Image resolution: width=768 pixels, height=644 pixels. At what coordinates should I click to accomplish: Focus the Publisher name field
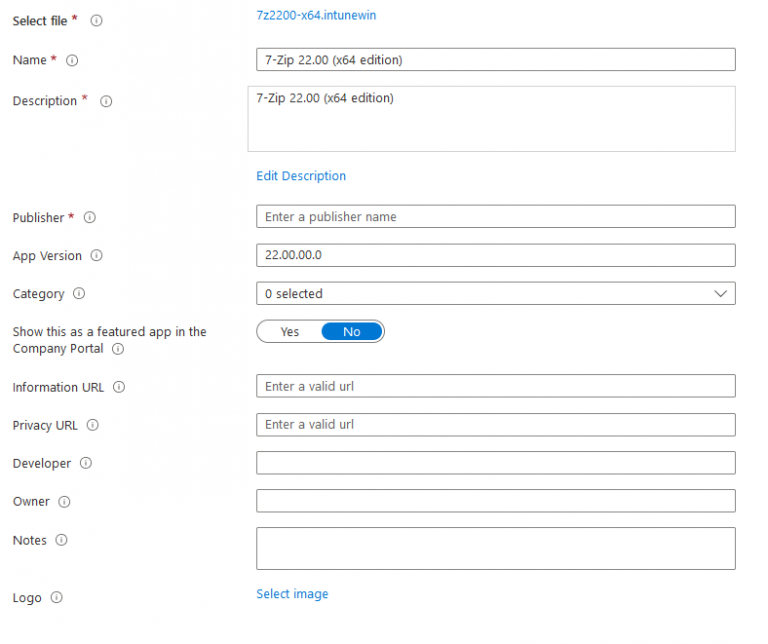[496, 216]
